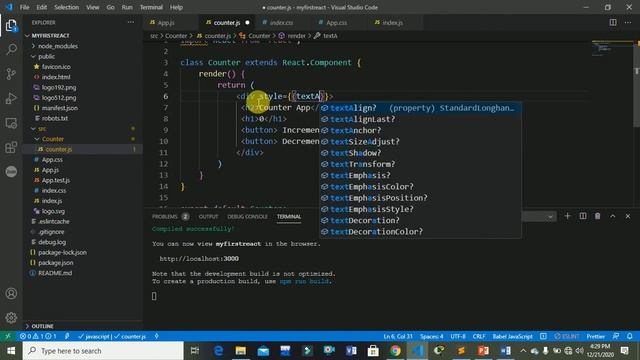Open Source Control view icon
The height and width of the screenshot is (360, 640).
click(11, 74)
